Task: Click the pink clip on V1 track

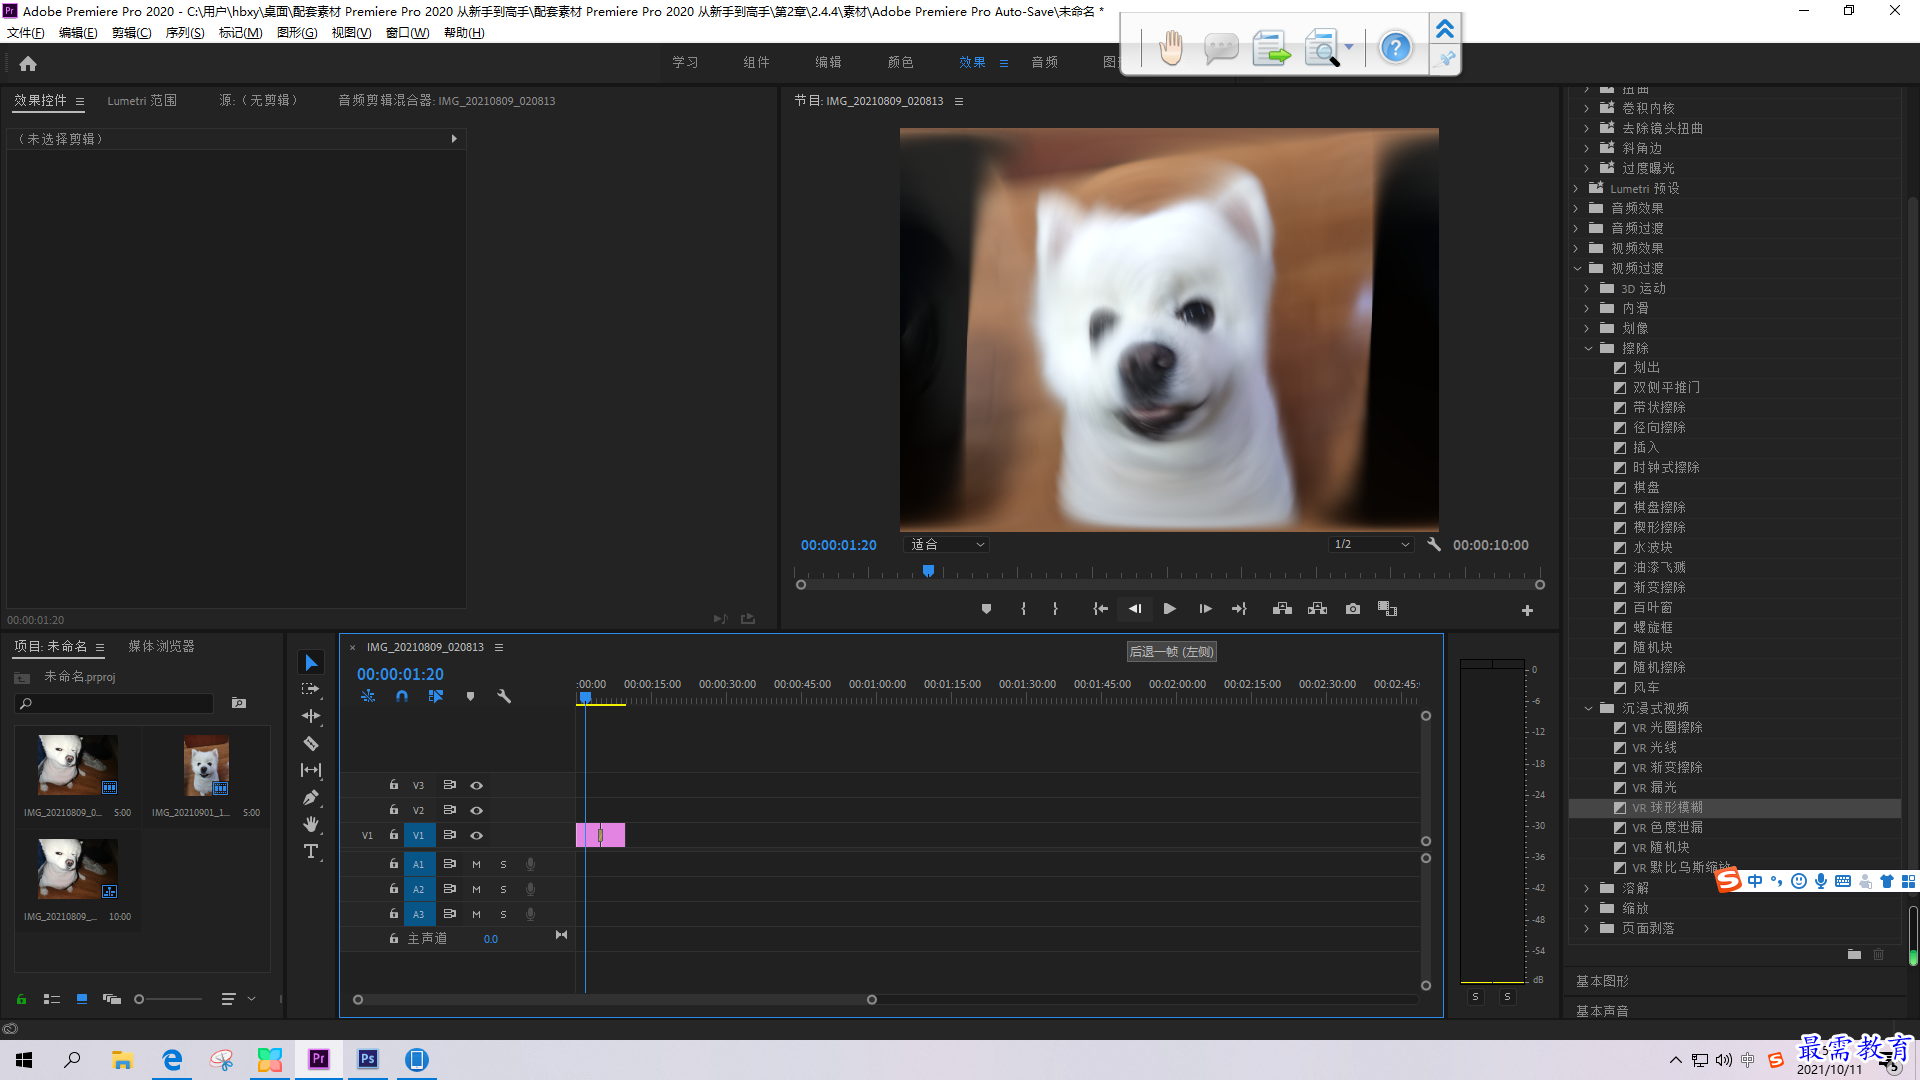Action: (x=600, y=835)
